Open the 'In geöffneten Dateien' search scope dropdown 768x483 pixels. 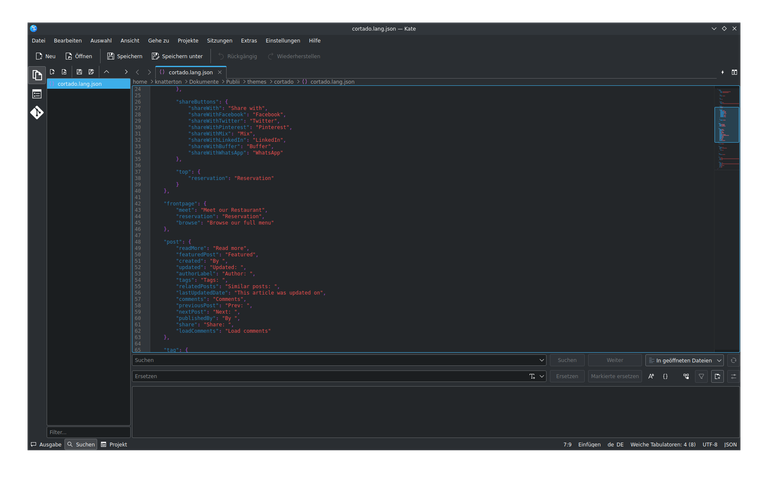[x=684, y=360]
